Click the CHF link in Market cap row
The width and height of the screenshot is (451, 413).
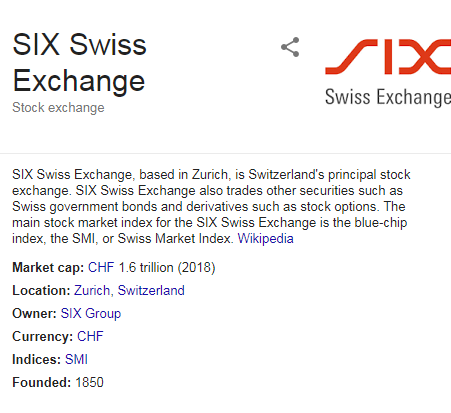click(x=101, y=268)
